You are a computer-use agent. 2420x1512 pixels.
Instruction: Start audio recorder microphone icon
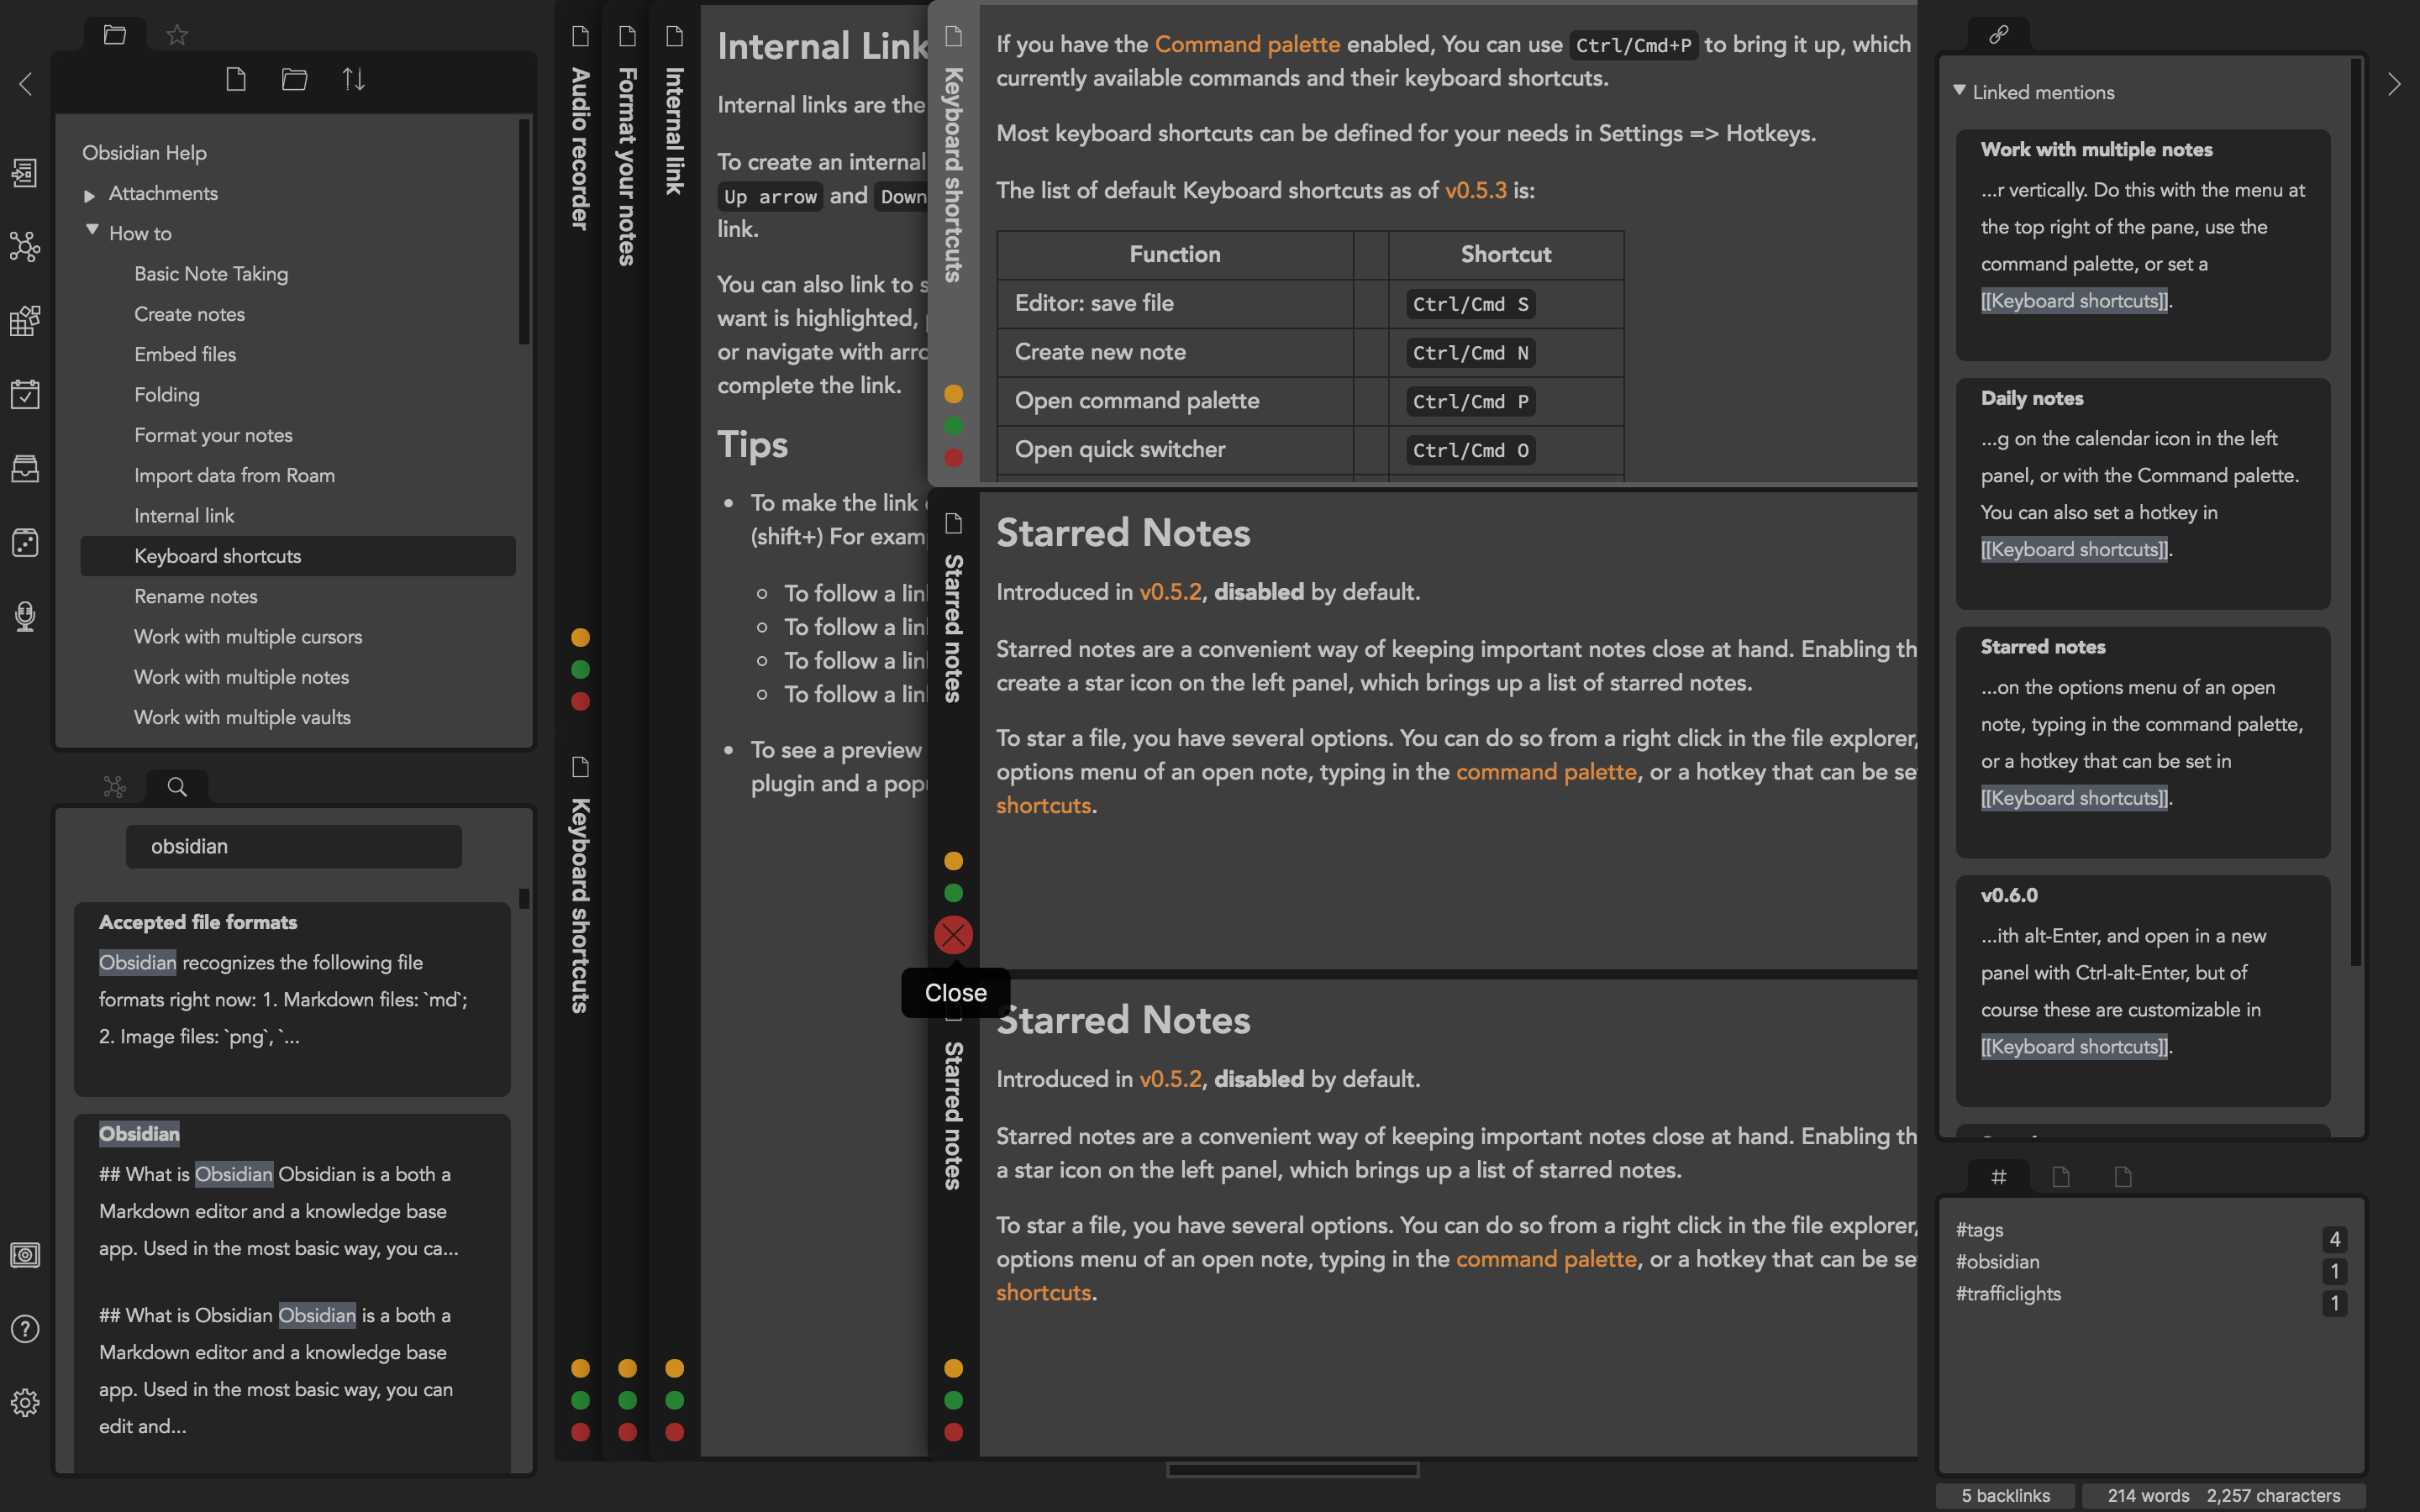(25, 616)
